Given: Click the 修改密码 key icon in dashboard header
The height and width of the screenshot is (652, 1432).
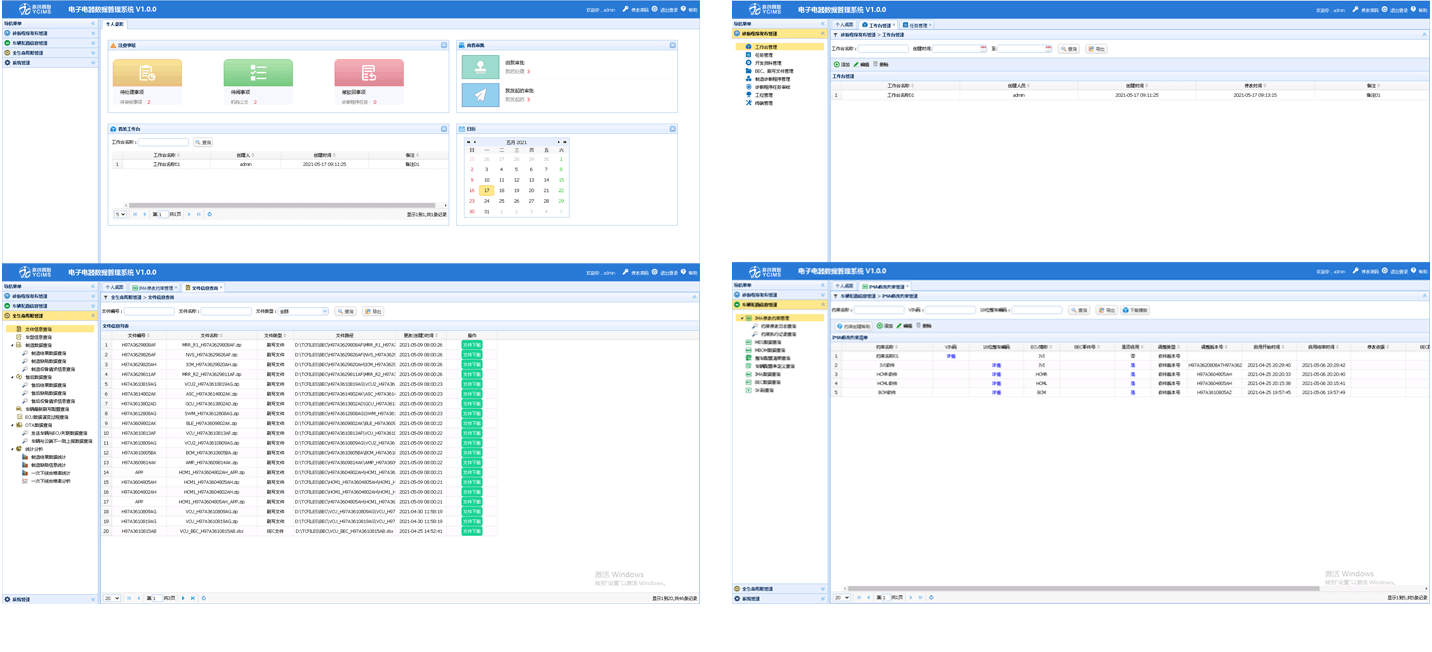Looking at the screenshot, I should coord(625,9).
